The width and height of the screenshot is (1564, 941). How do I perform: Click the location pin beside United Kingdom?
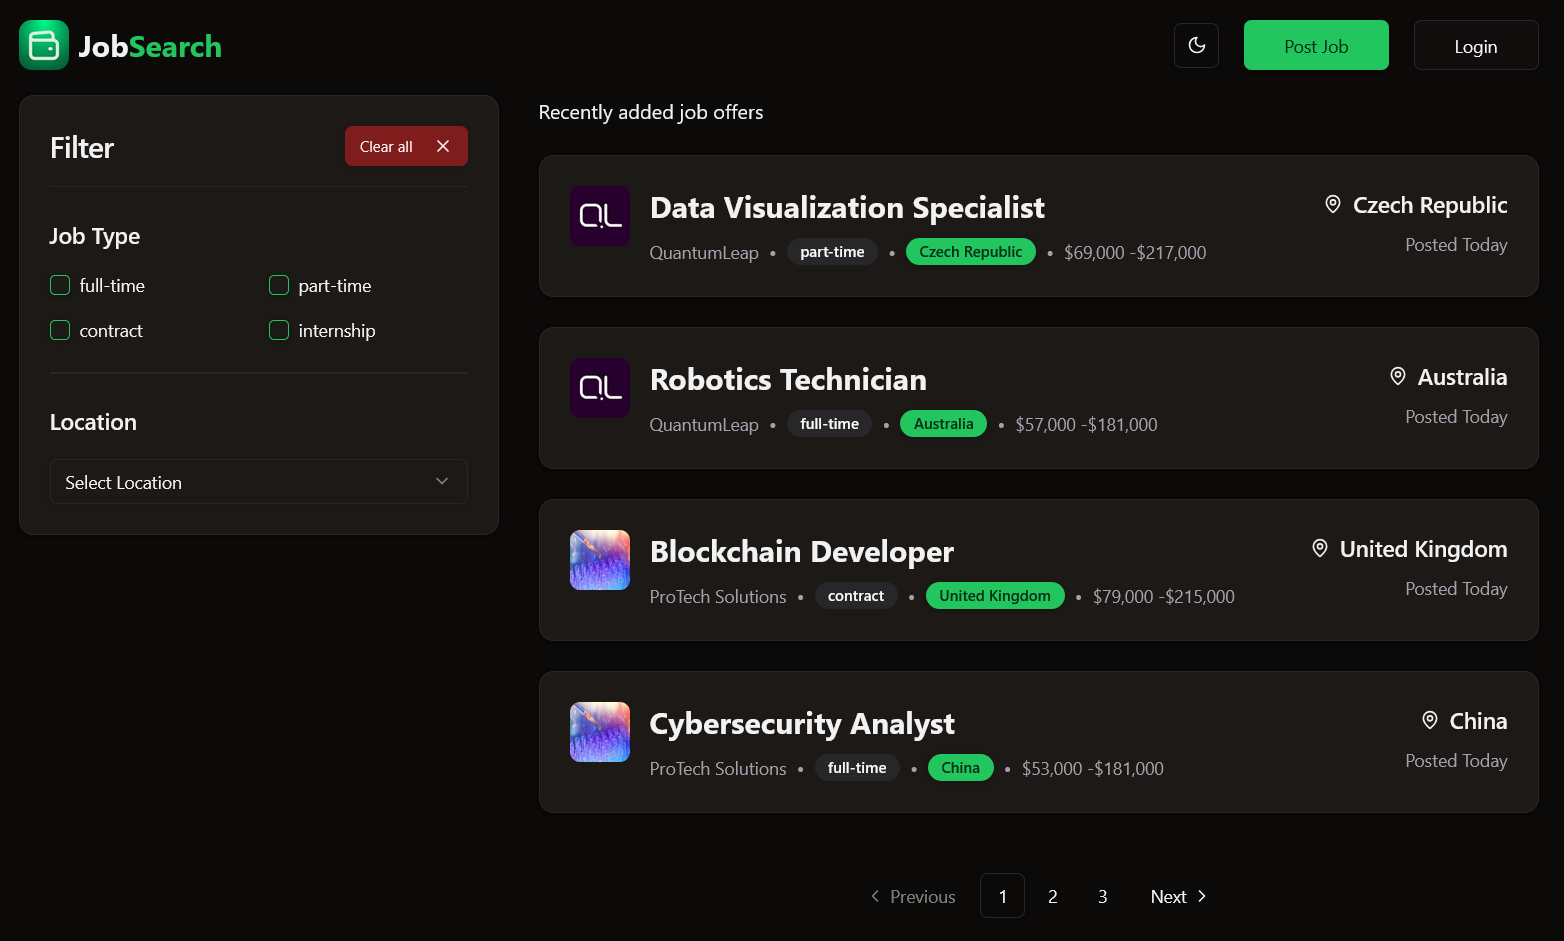coord(1319,548)
